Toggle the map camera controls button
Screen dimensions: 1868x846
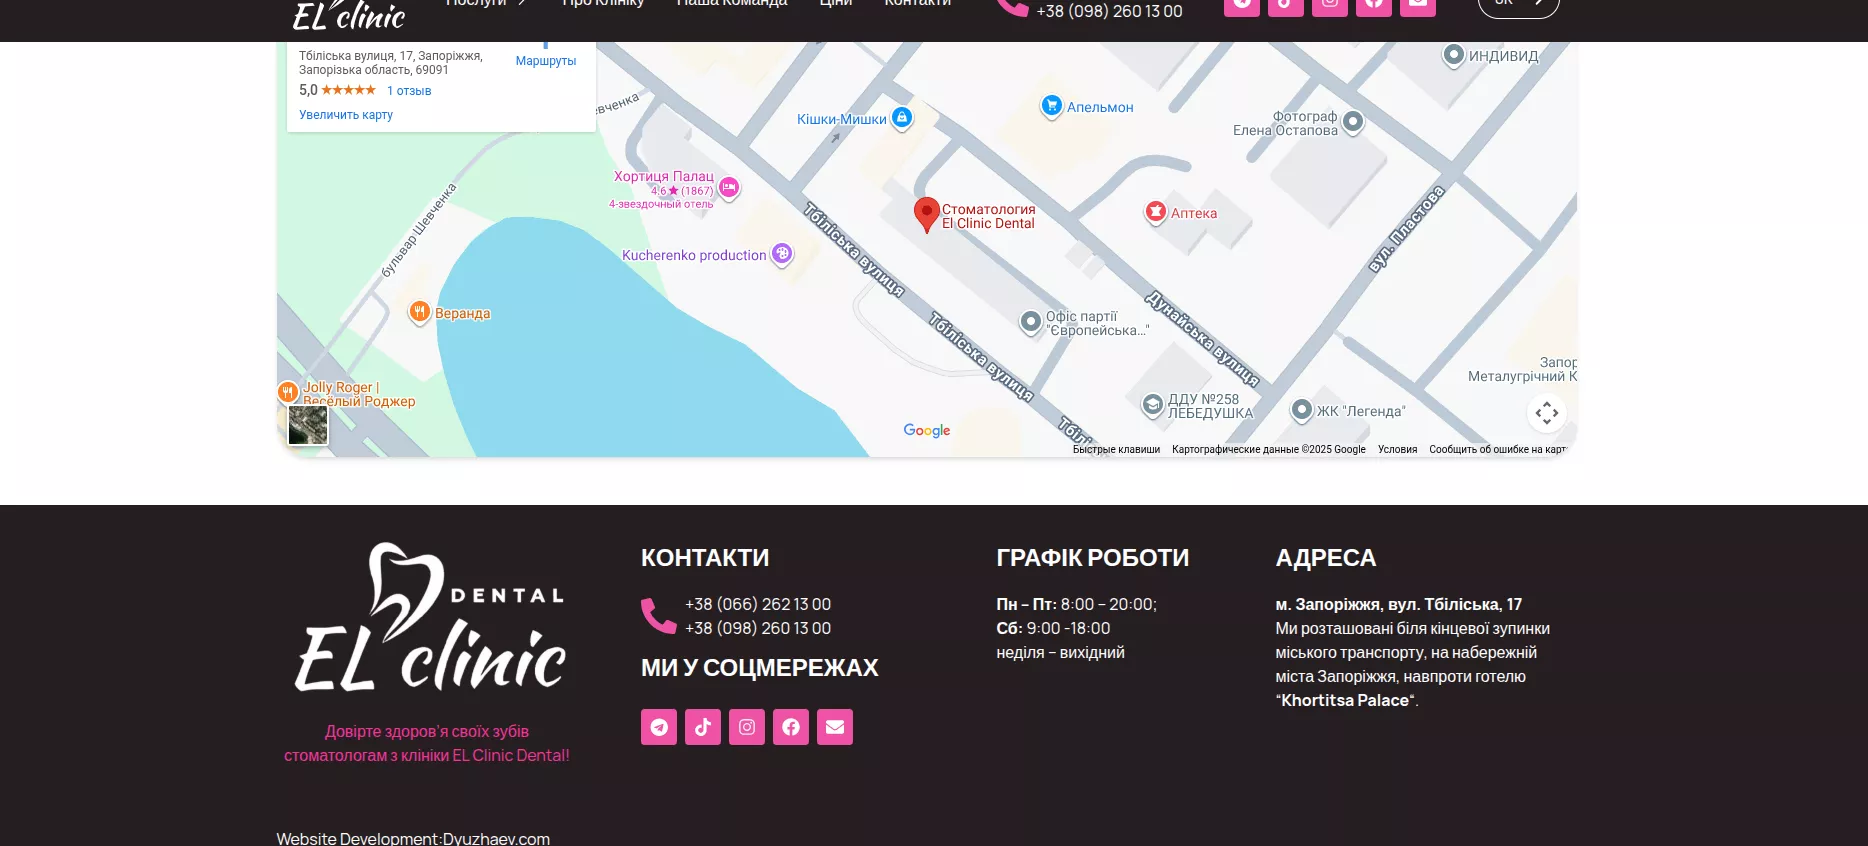[x=1546, y=413]
